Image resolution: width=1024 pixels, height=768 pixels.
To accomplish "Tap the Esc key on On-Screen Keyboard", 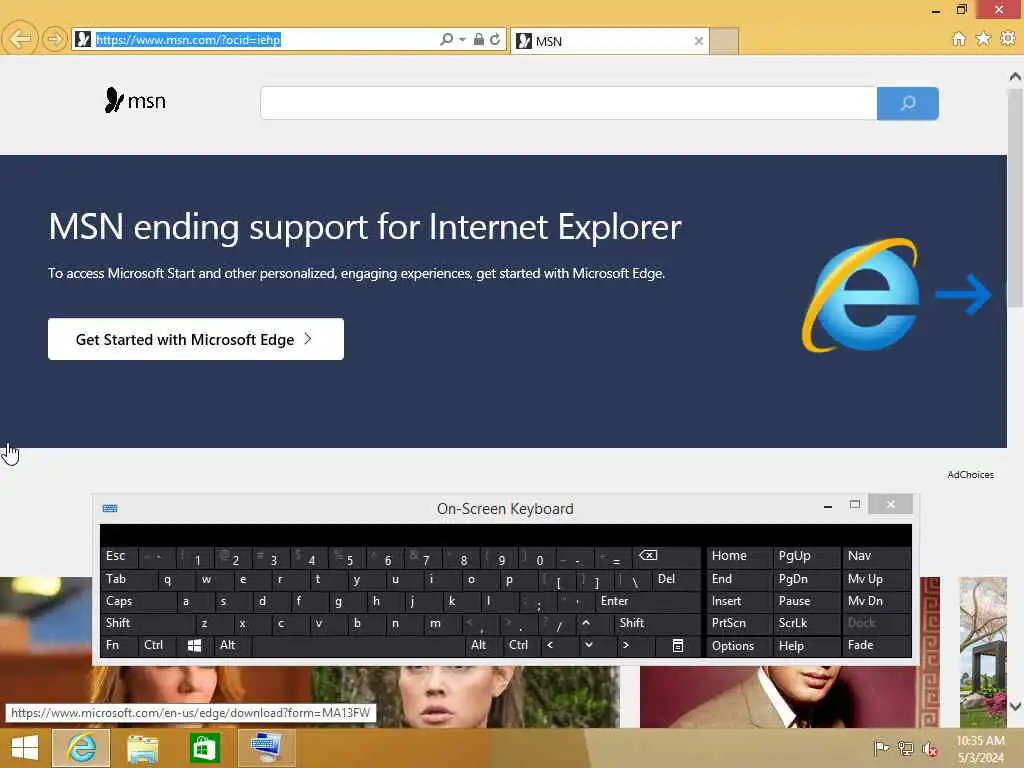I will [120, 556].
